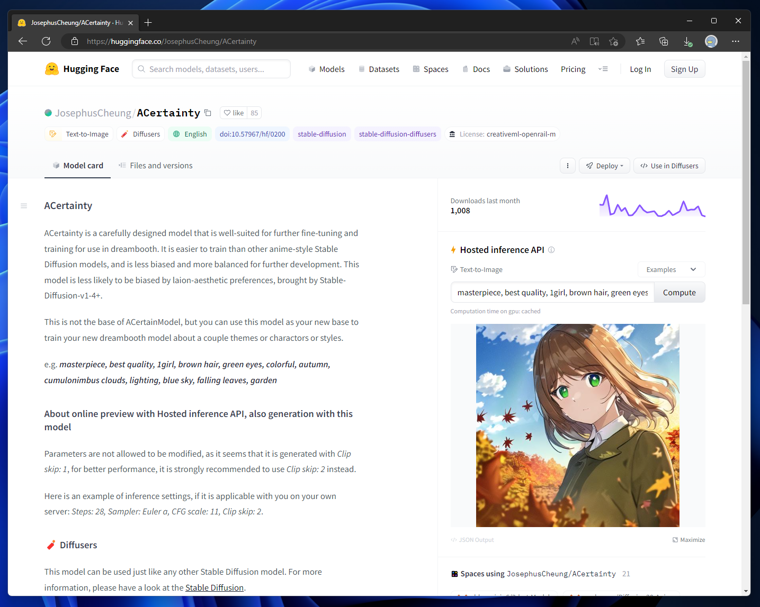Open the Pricing page
760x607 pixels.
click(x=573, y=69)
